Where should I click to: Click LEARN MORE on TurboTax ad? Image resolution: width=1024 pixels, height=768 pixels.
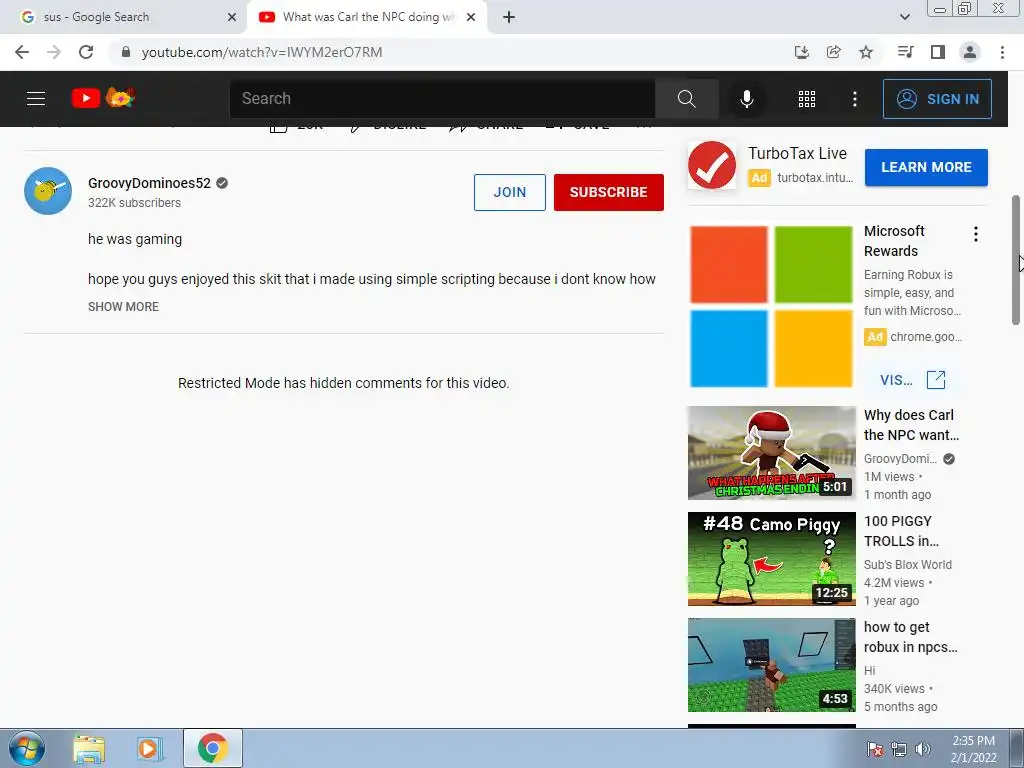tap(926, 167)
